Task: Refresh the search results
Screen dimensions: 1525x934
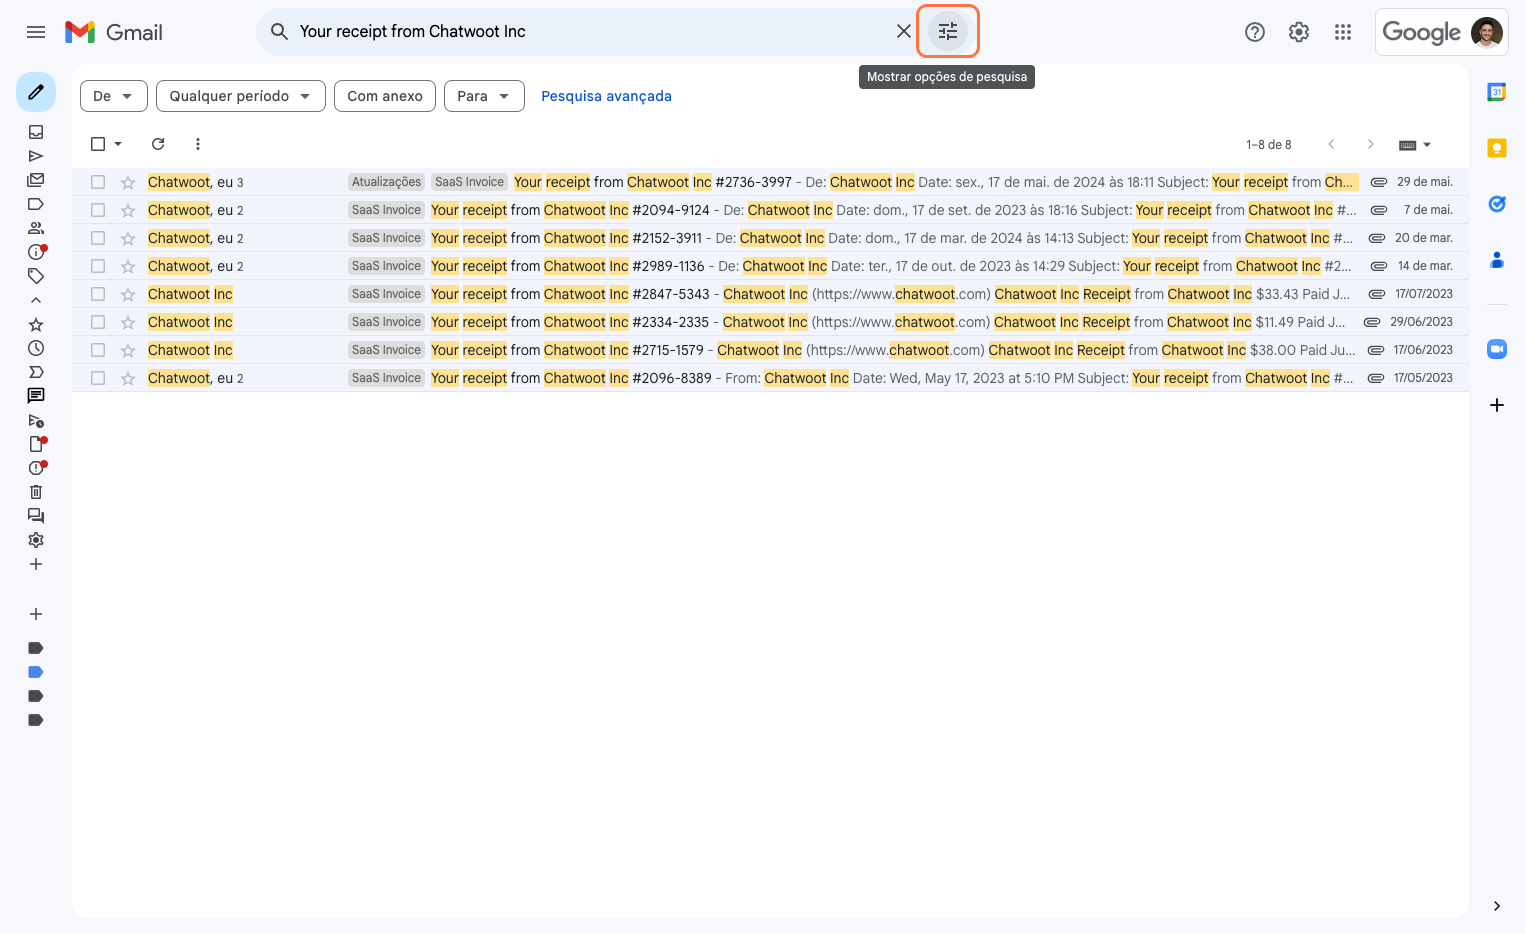Action: click(158, 144)
